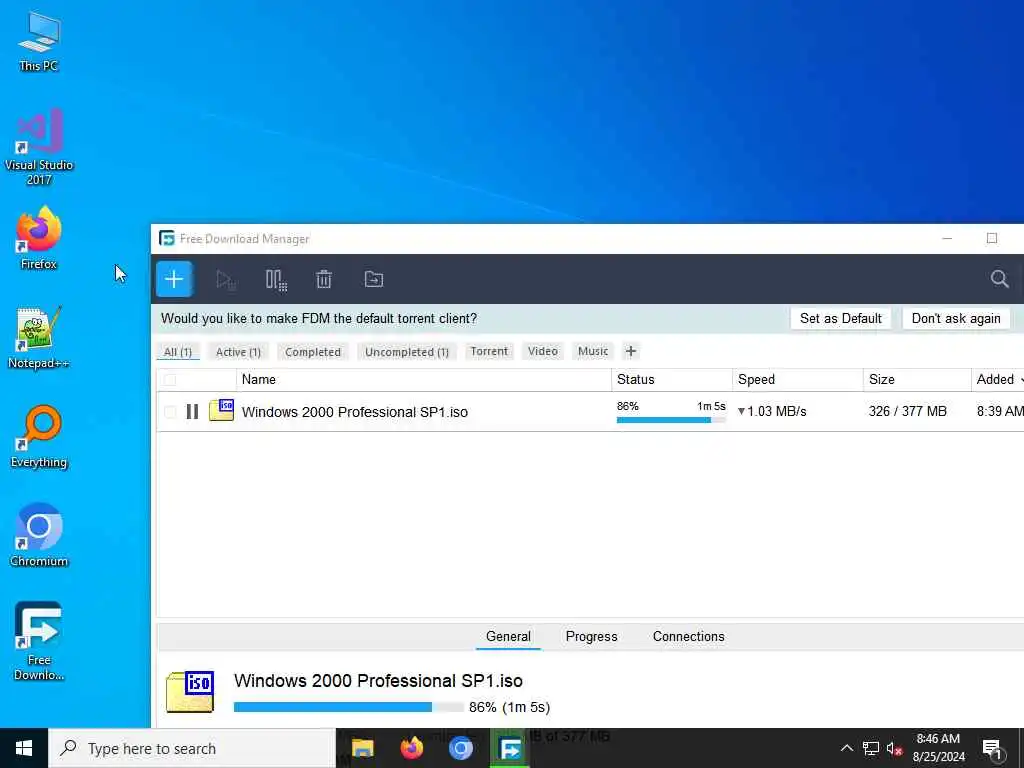Select the Visual Studio 2017 desktop shortcut
The image size is (1024, 768).
click(39, 146)
